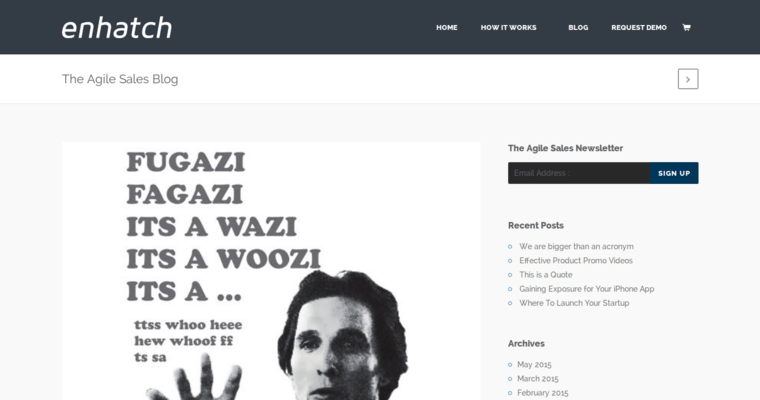Open 'Gaining Exposure for Your iPhone App'

pyautogui.click(x=586, y=288)
